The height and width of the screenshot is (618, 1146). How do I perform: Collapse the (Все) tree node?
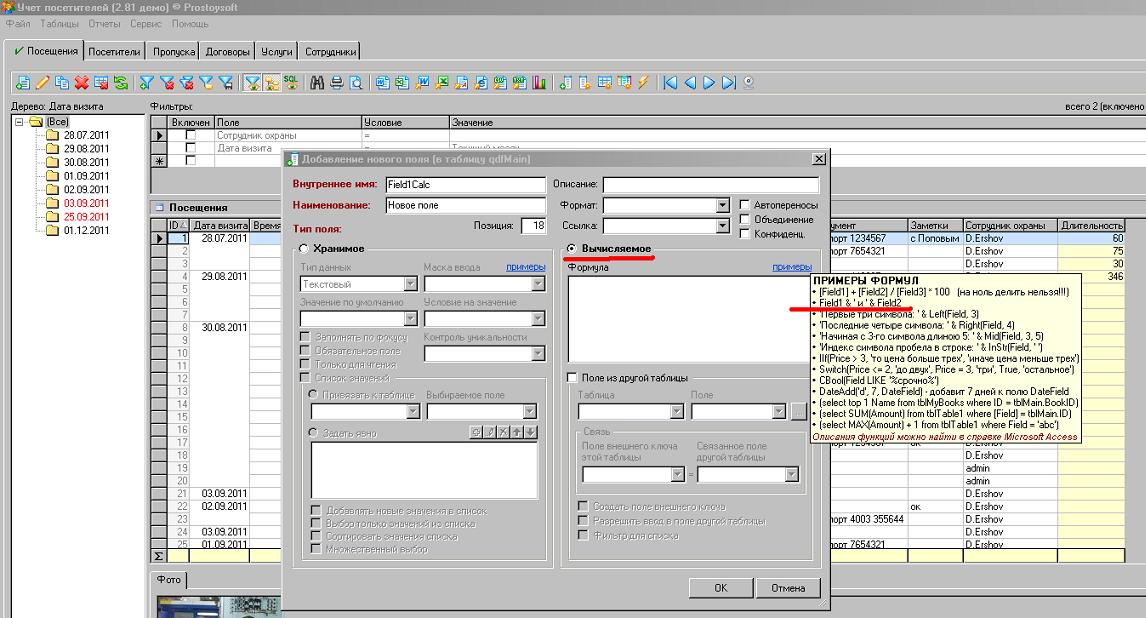click(20, 122)
